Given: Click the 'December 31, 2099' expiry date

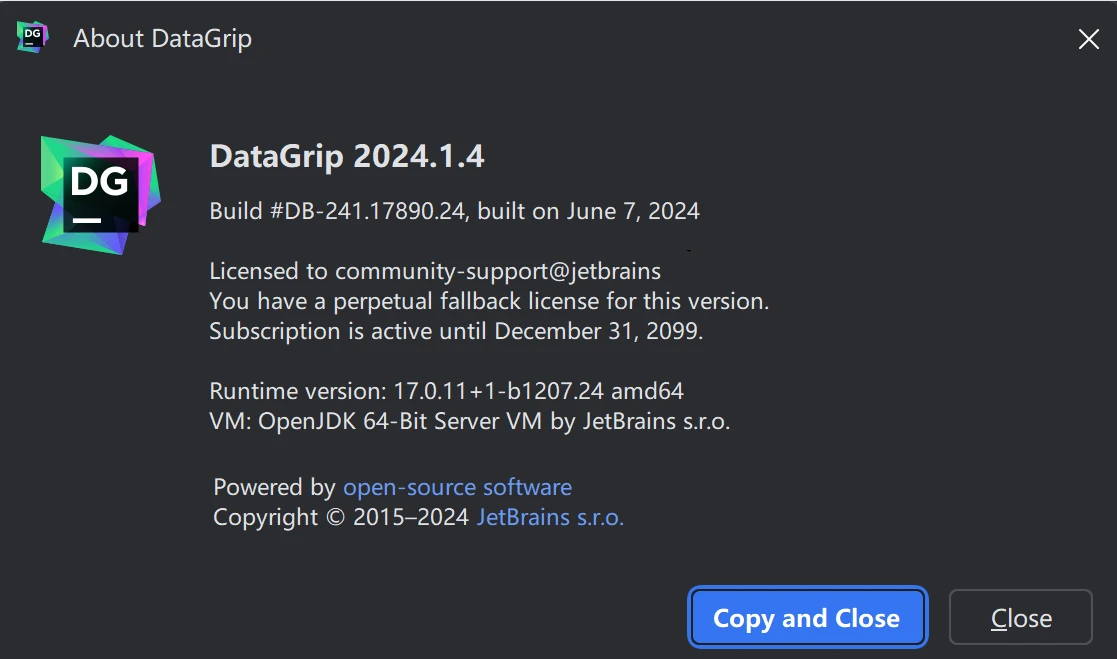Looking at the screenshot, I should [599, 331].
